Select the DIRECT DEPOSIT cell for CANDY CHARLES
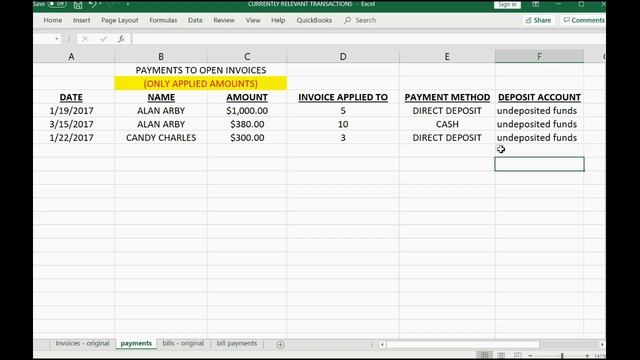The width and height of the screenshot is (640, 360). [447, 138]
